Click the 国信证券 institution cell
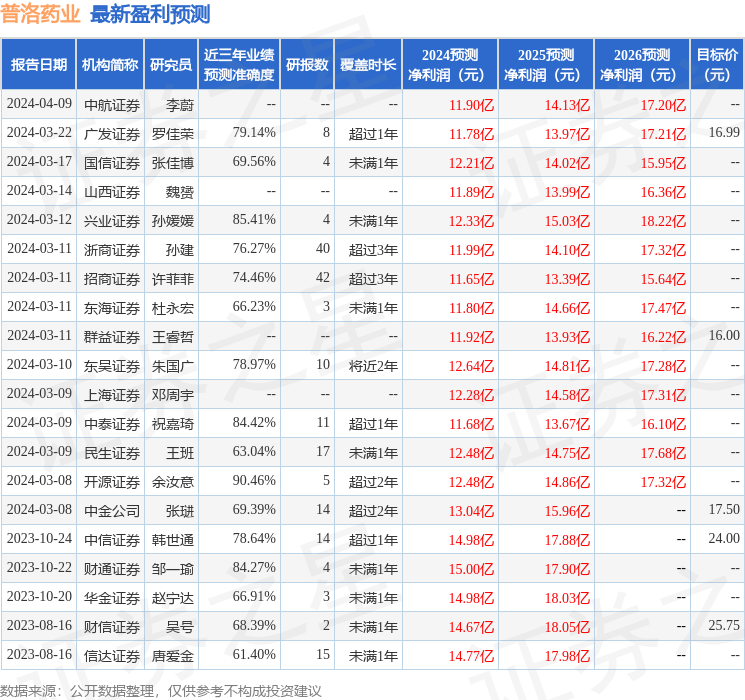Viewport: 745px width, 700px height. tap(112, 163)
